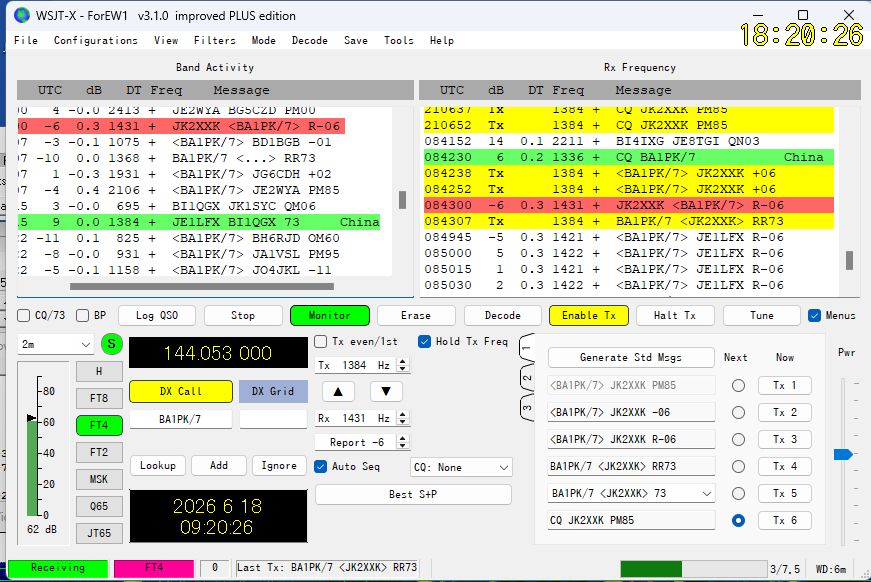Click the Rx Frequency vertical scrollbar thumb

click(x=849, y=260)
